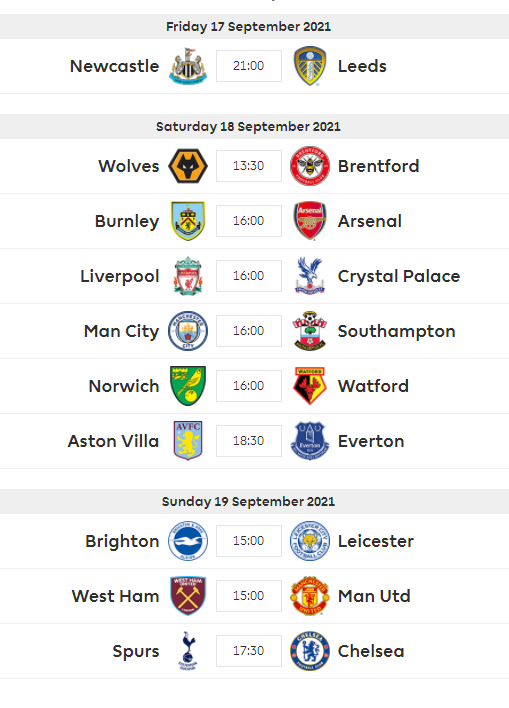Screen dimensions: 509x708
Task: Open the 17:30 Spurs v Chelsea time
Action: point(249,651)
